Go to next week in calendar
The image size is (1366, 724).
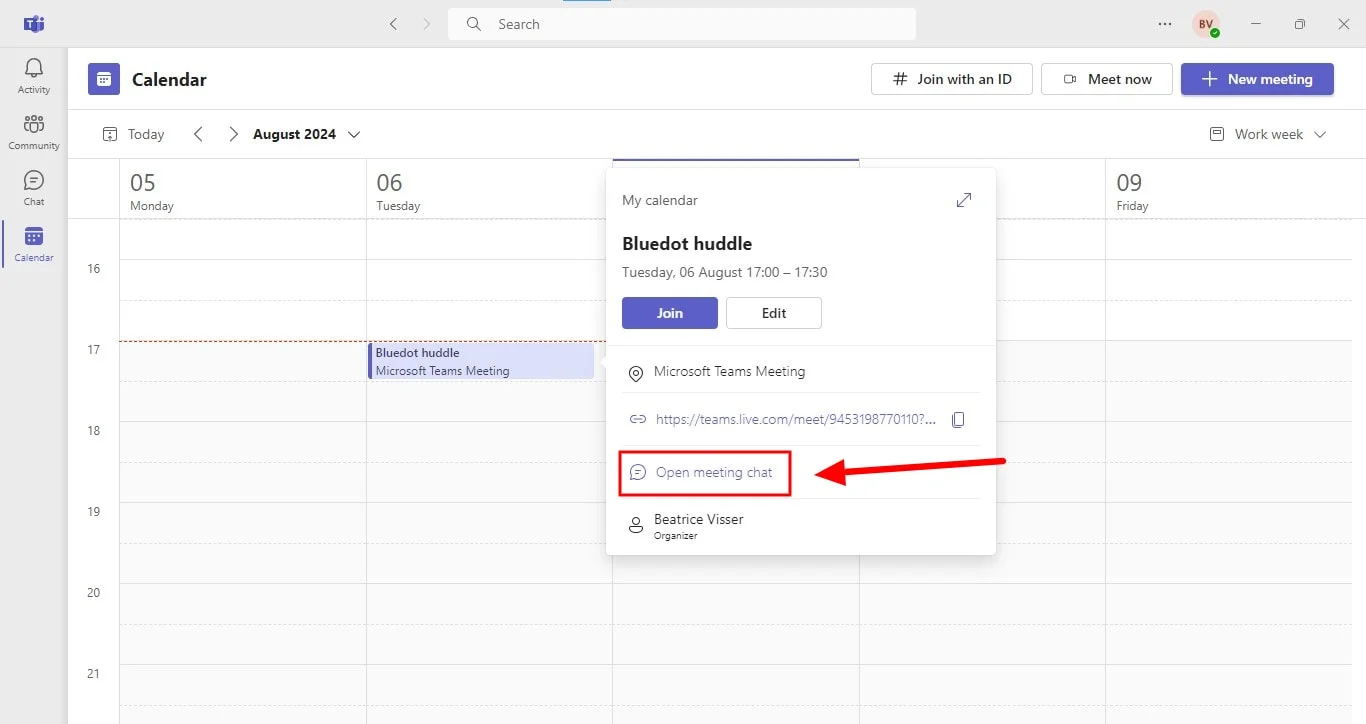point(233,134)
